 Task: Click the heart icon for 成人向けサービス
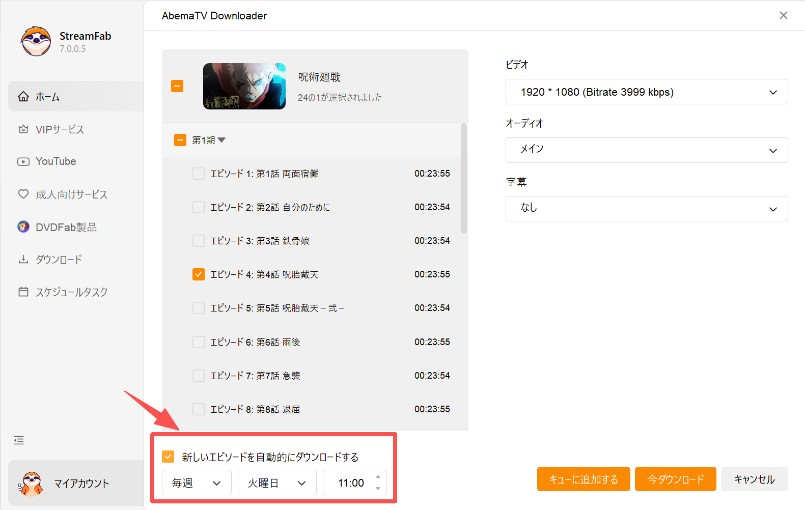point(23,194)
